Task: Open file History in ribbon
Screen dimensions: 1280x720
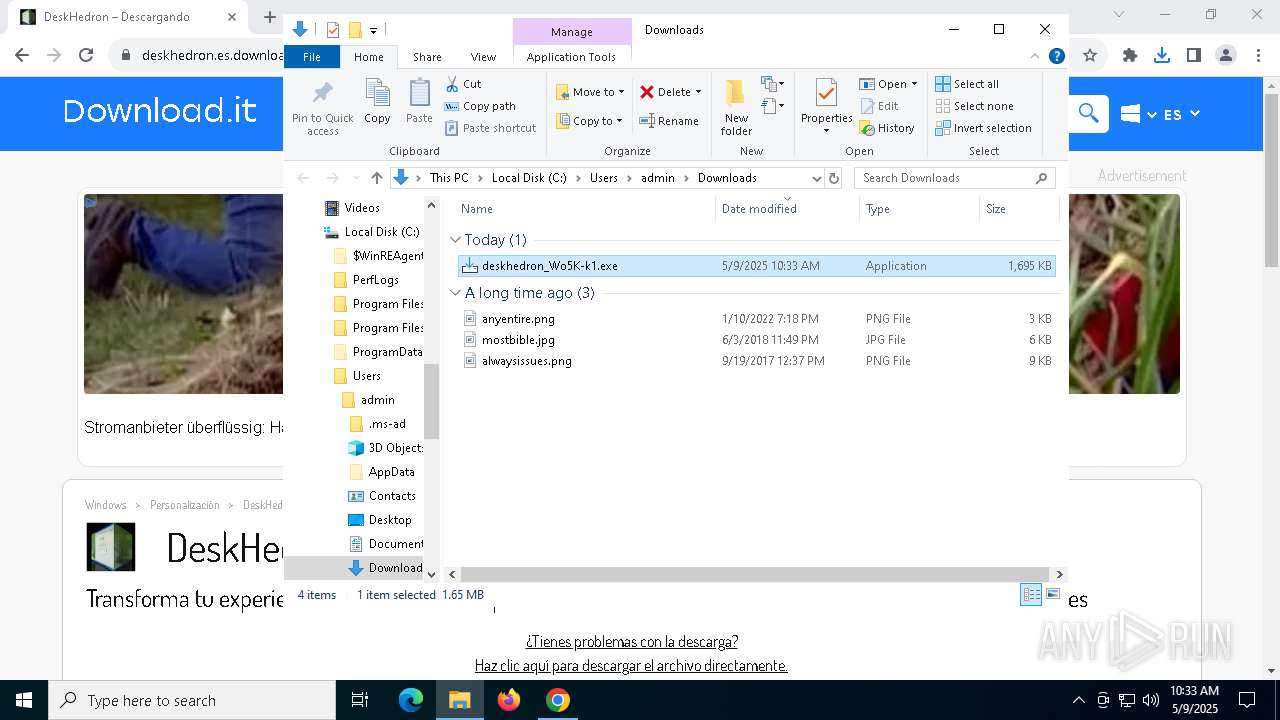Action: click(887, 128)
